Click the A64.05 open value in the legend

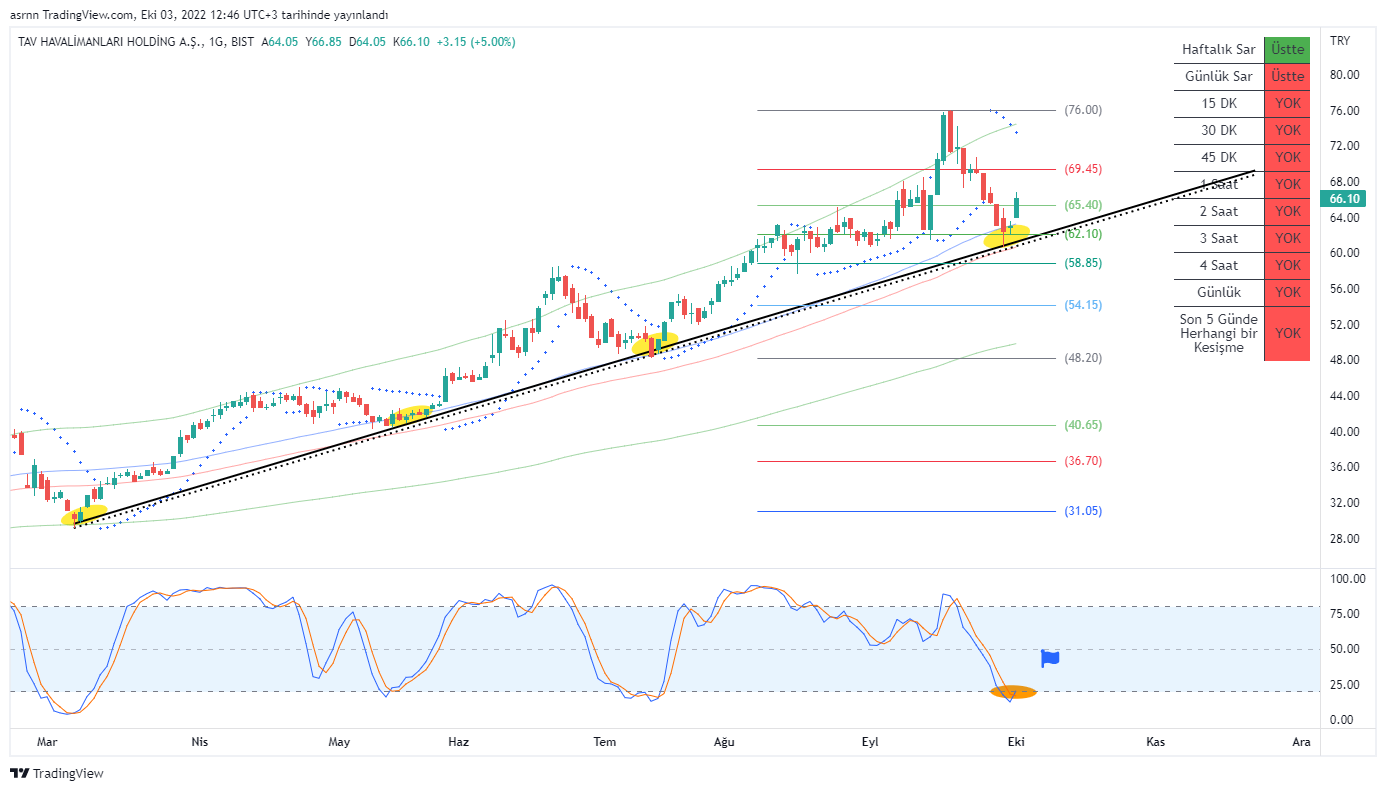click(281, 42)
